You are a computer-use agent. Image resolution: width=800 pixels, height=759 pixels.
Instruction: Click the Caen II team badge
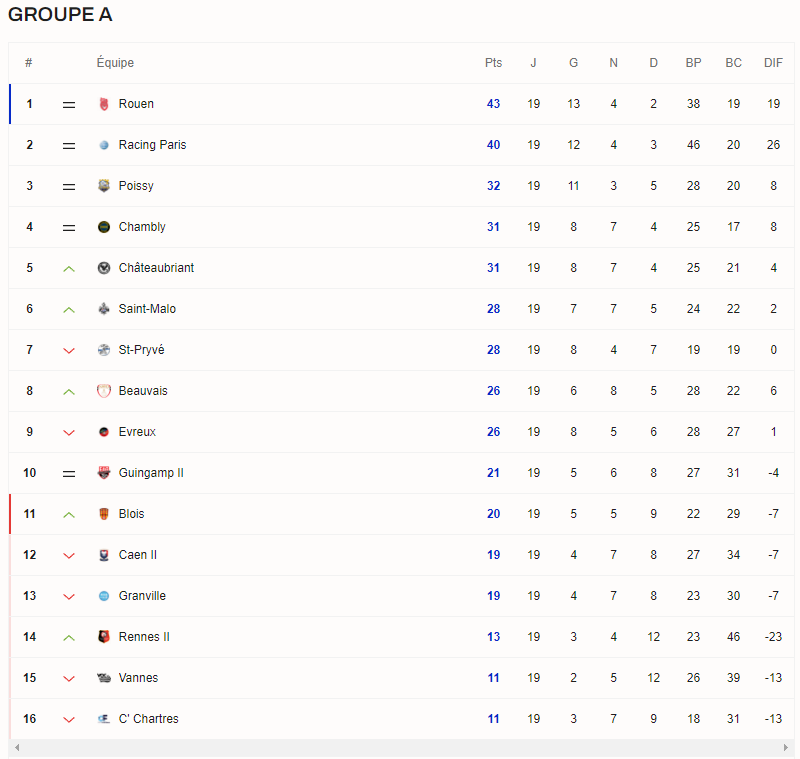[104, 555]
